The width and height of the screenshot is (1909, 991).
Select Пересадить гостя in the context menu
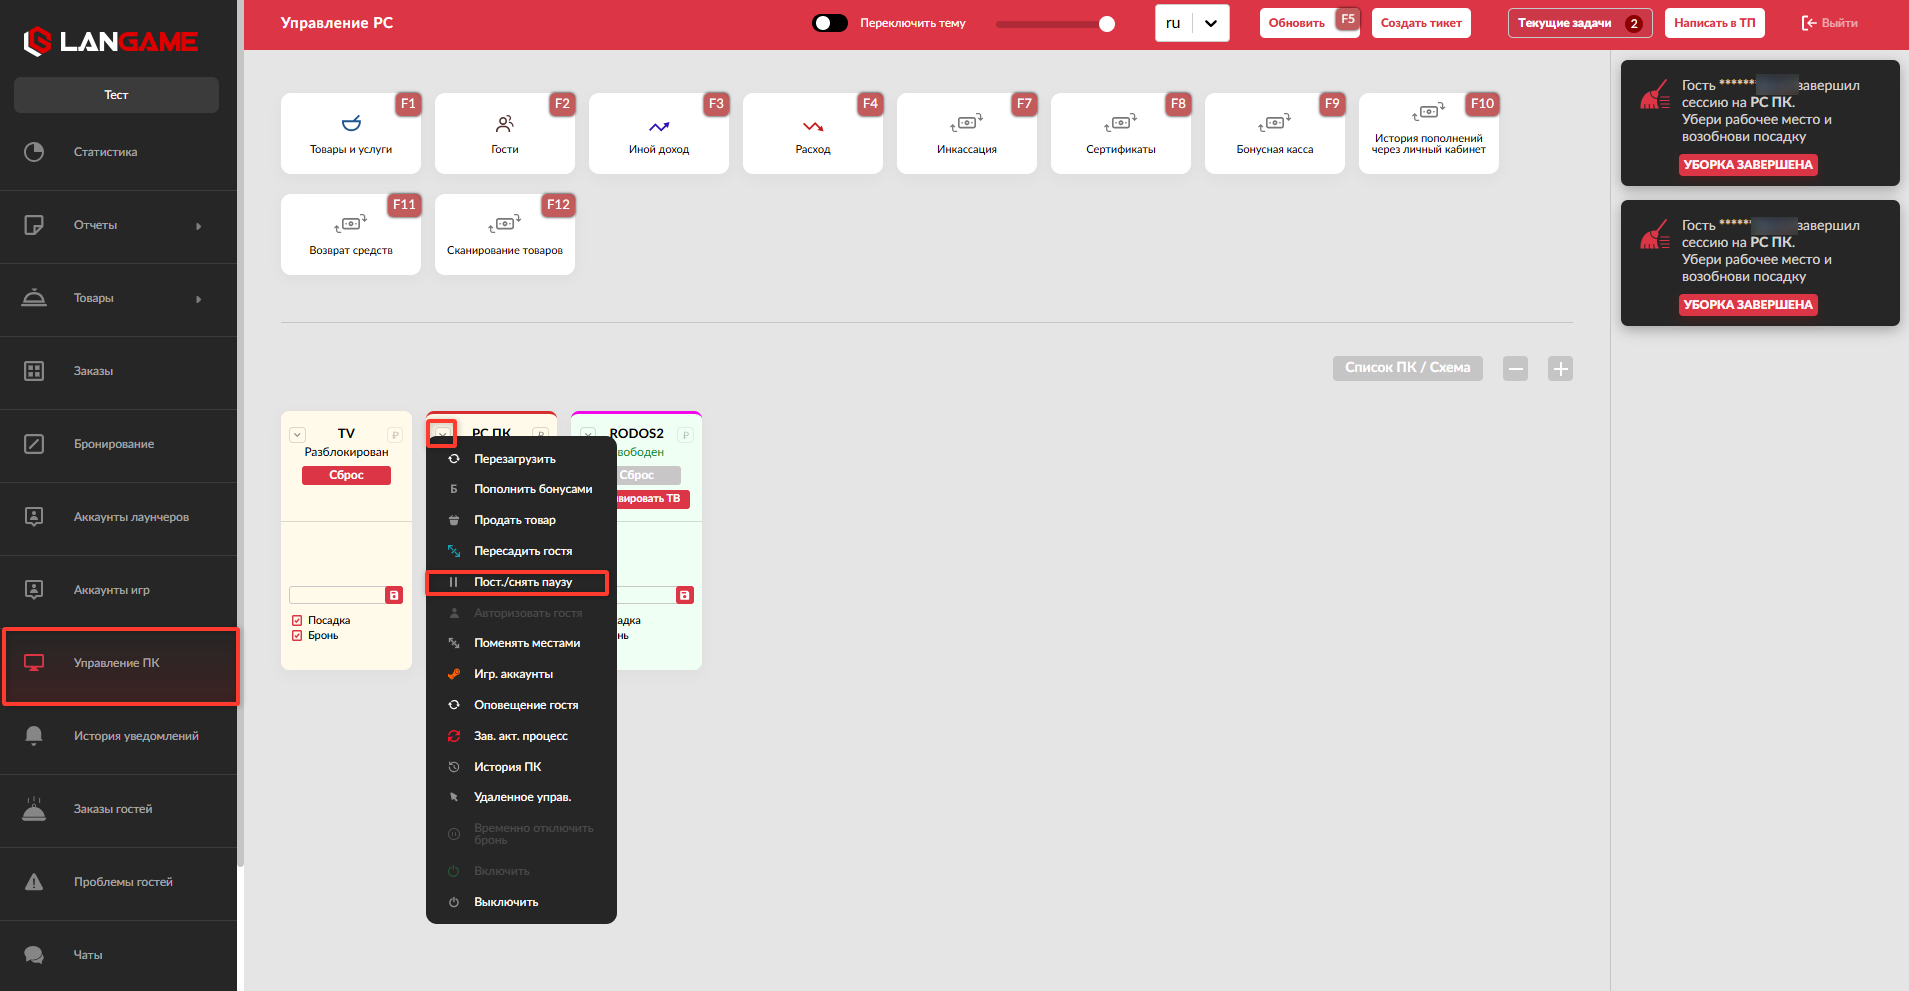(521, 551)
